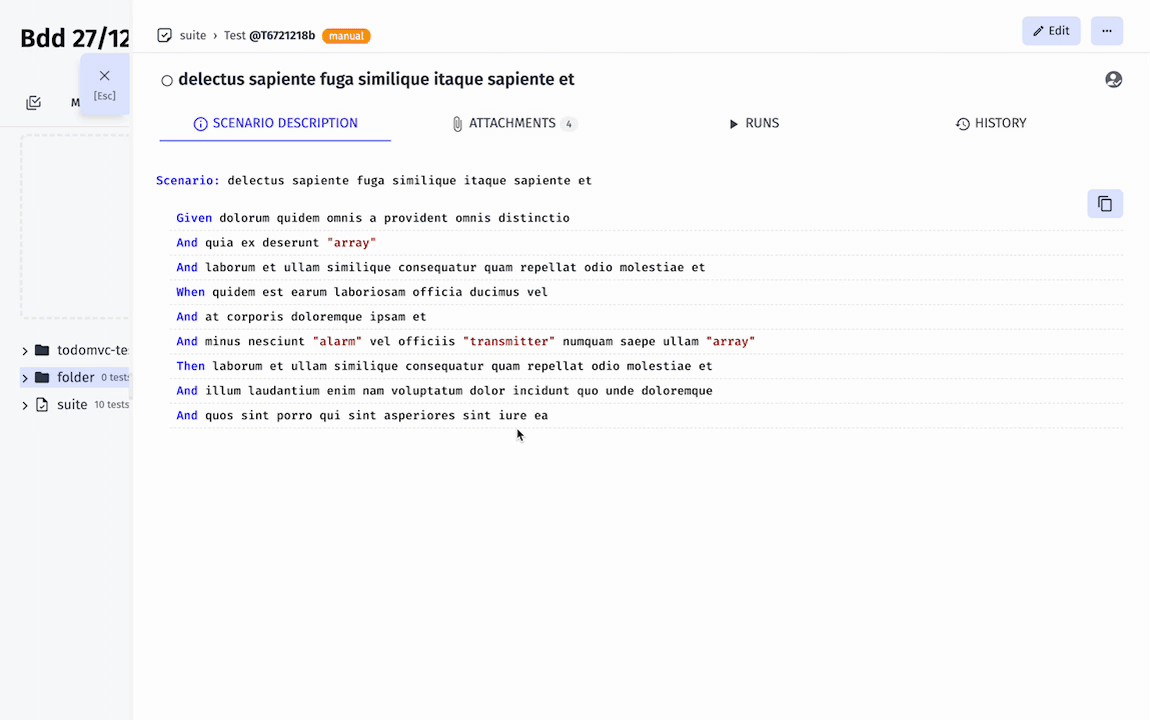The width and height of the screenshot is (1150, 720).
Task: Switch to the Scenario Description tab
Action: click(275, 123)
